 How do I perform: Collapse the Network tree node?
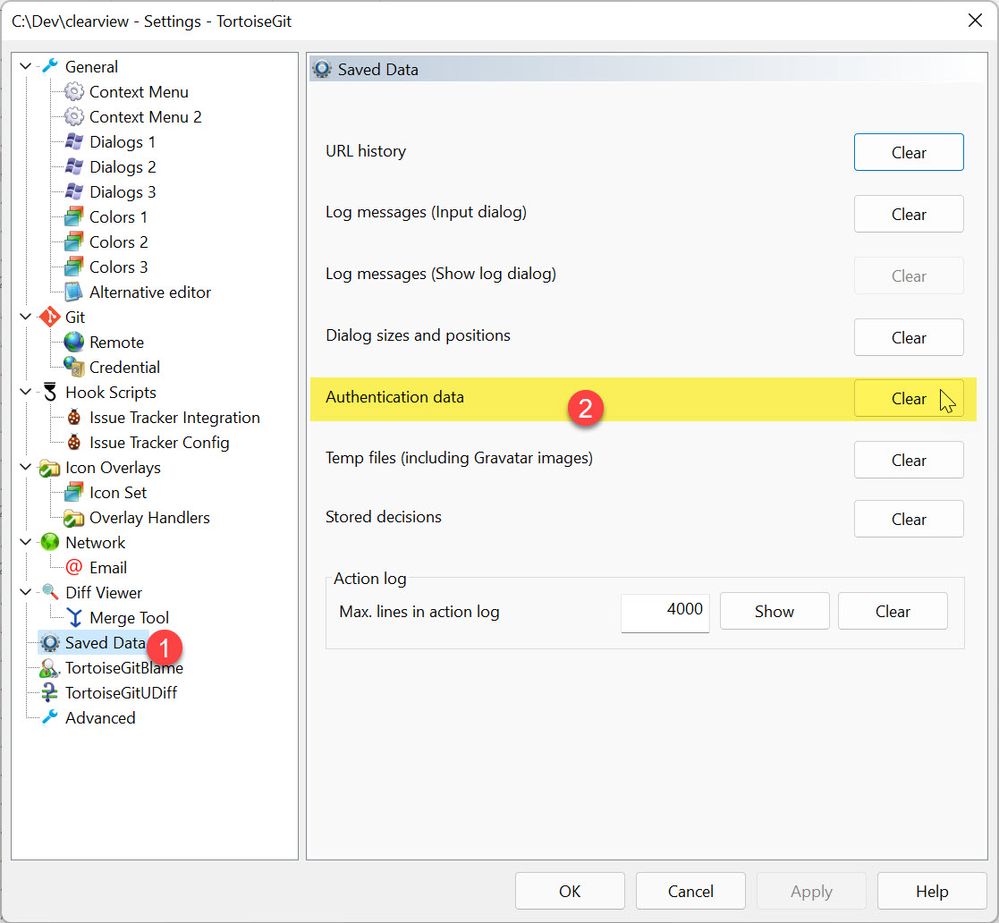25,542
